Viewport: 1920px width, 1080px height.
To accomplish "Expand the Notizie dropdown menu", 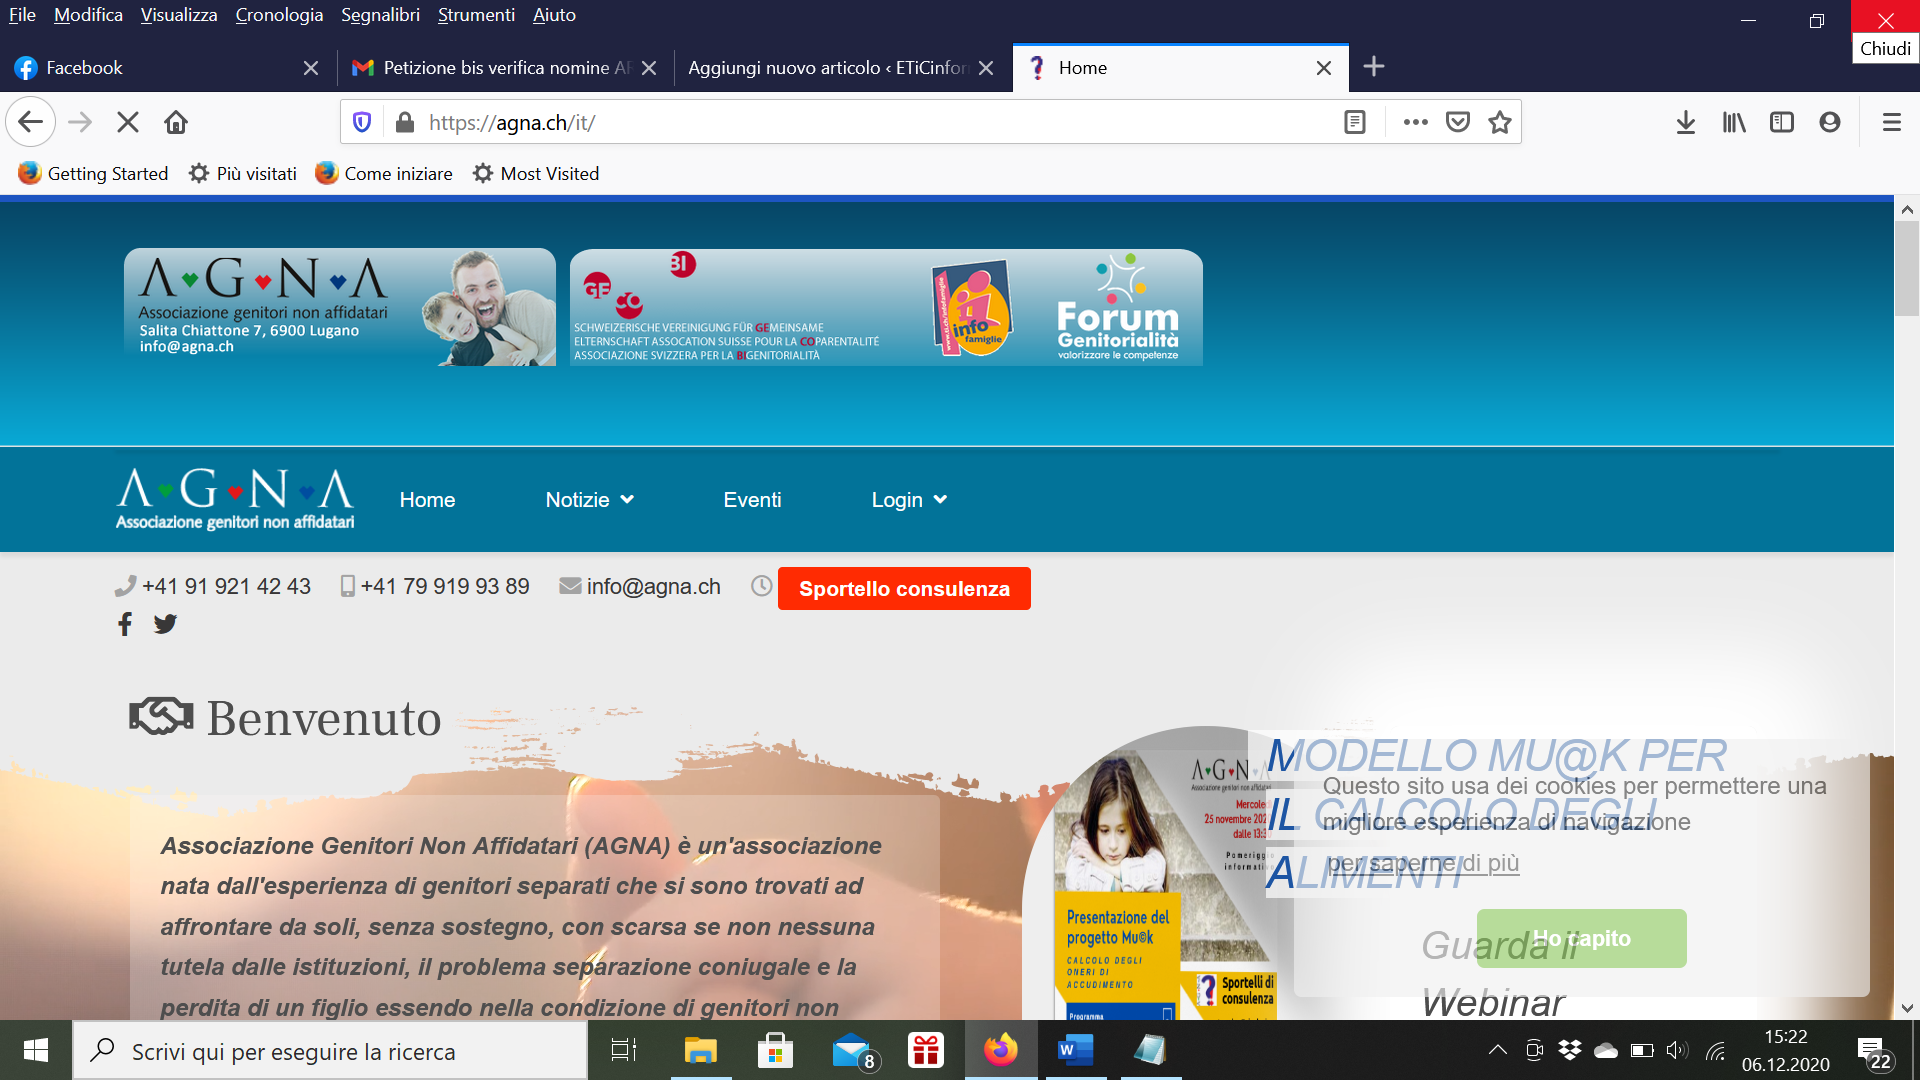I will pos(590,500).
